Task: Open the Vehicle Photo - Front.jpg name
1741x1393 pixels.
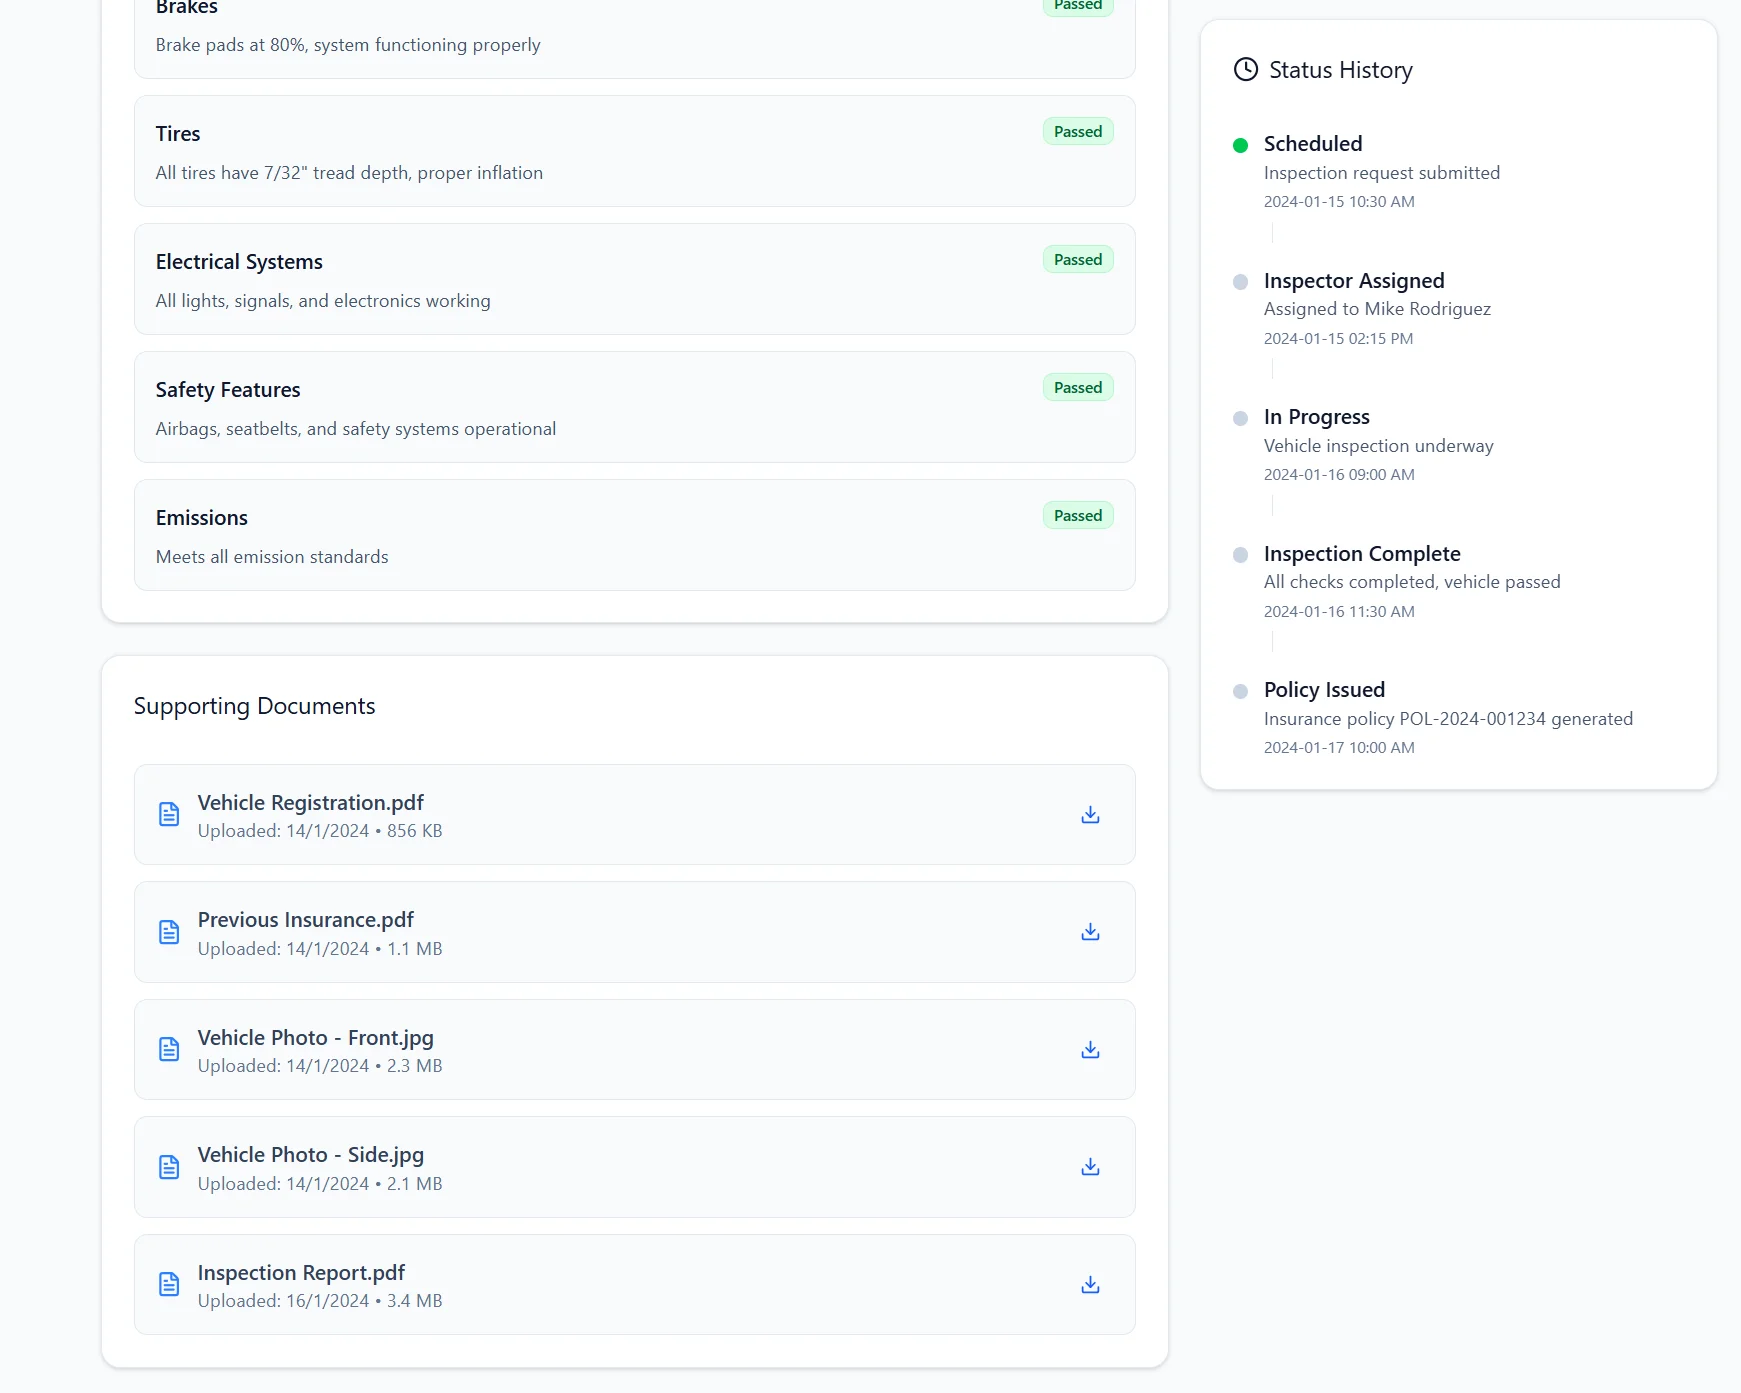Action: click(315, 1038)
